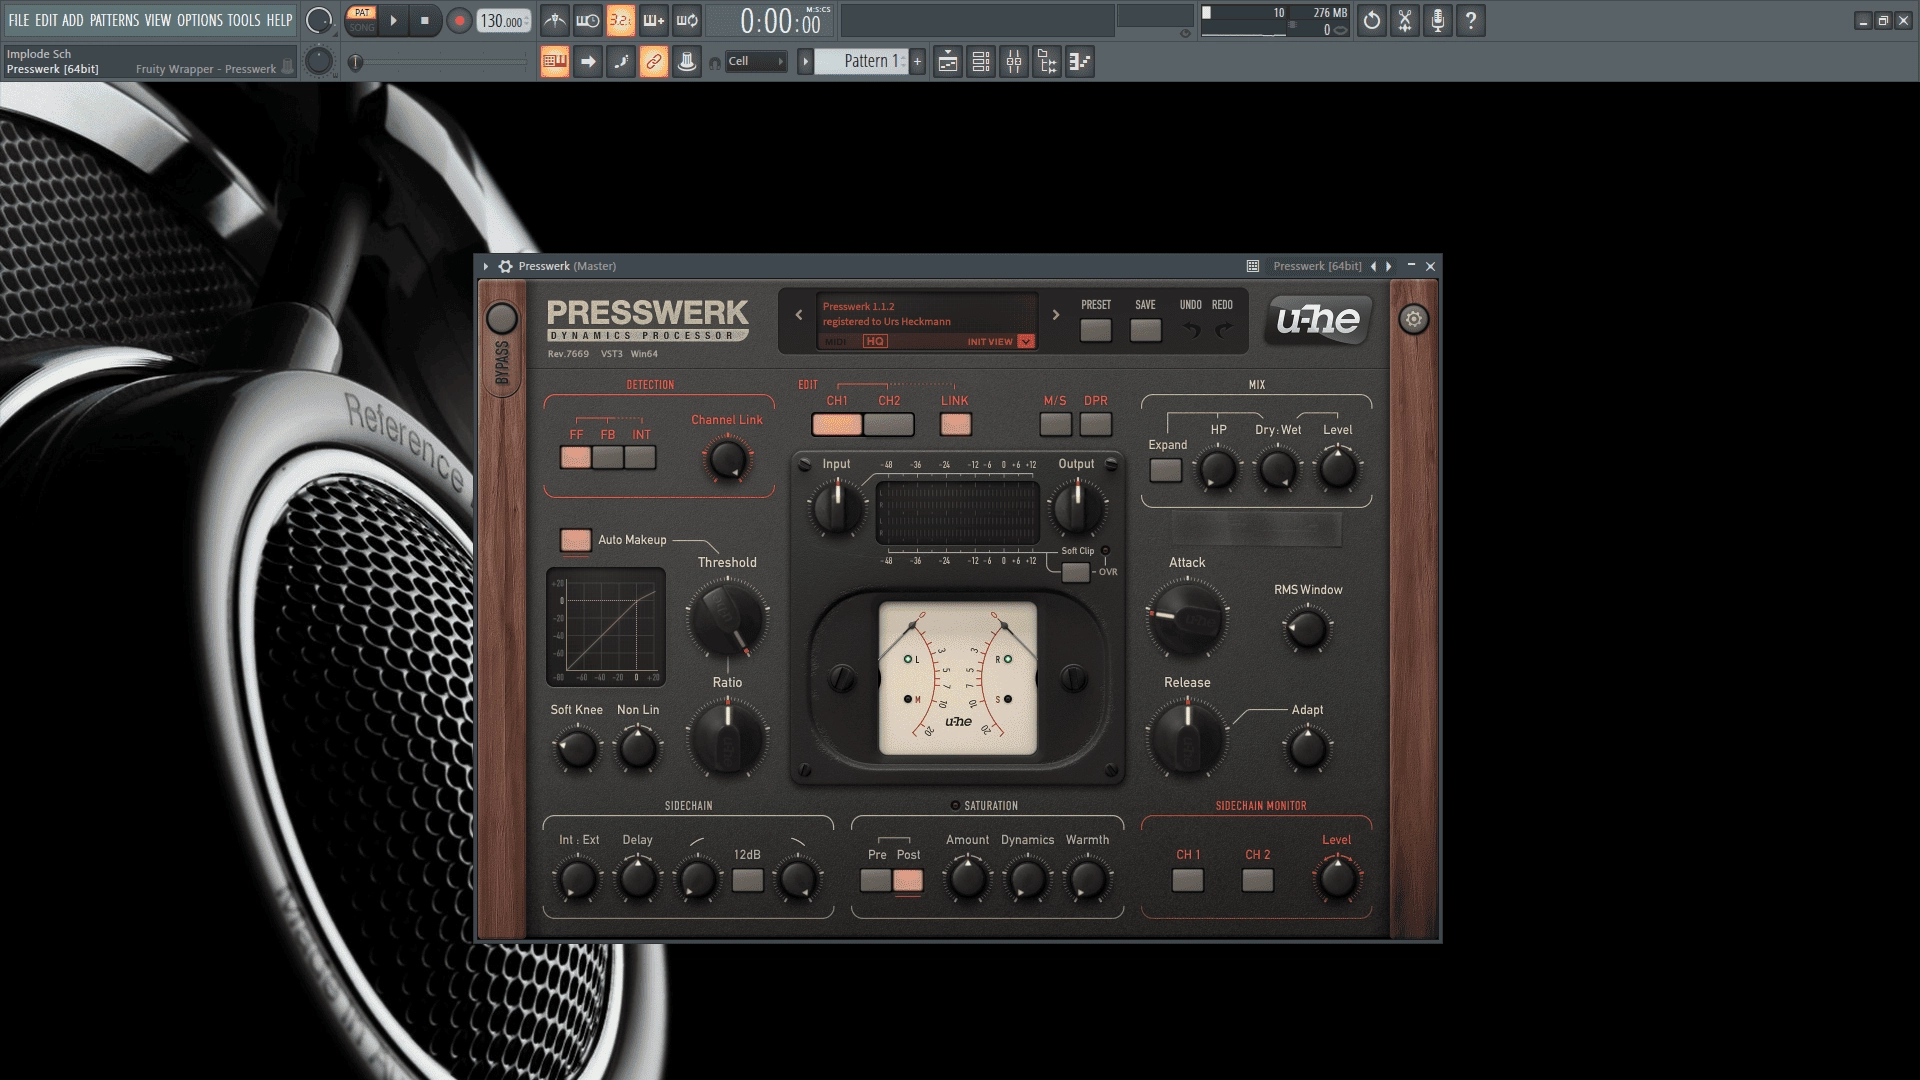The image size is (1920, 1080).
Task: Open the Mixer view icon
Action: [x=1014, y=62]
